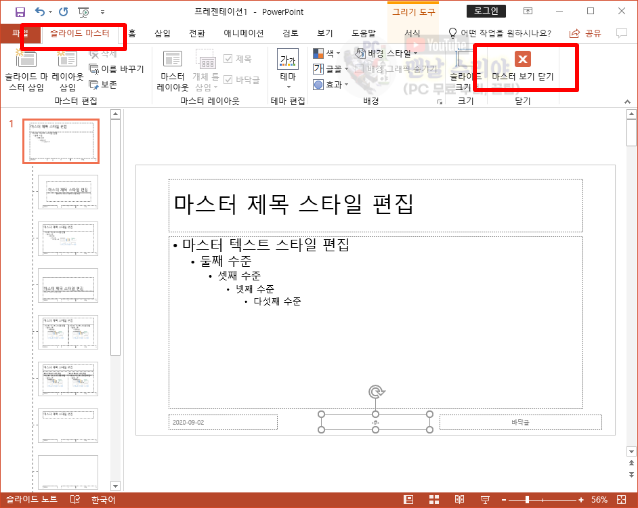Click the zoom in plus button
638x508 pixels.
[581, 500]
